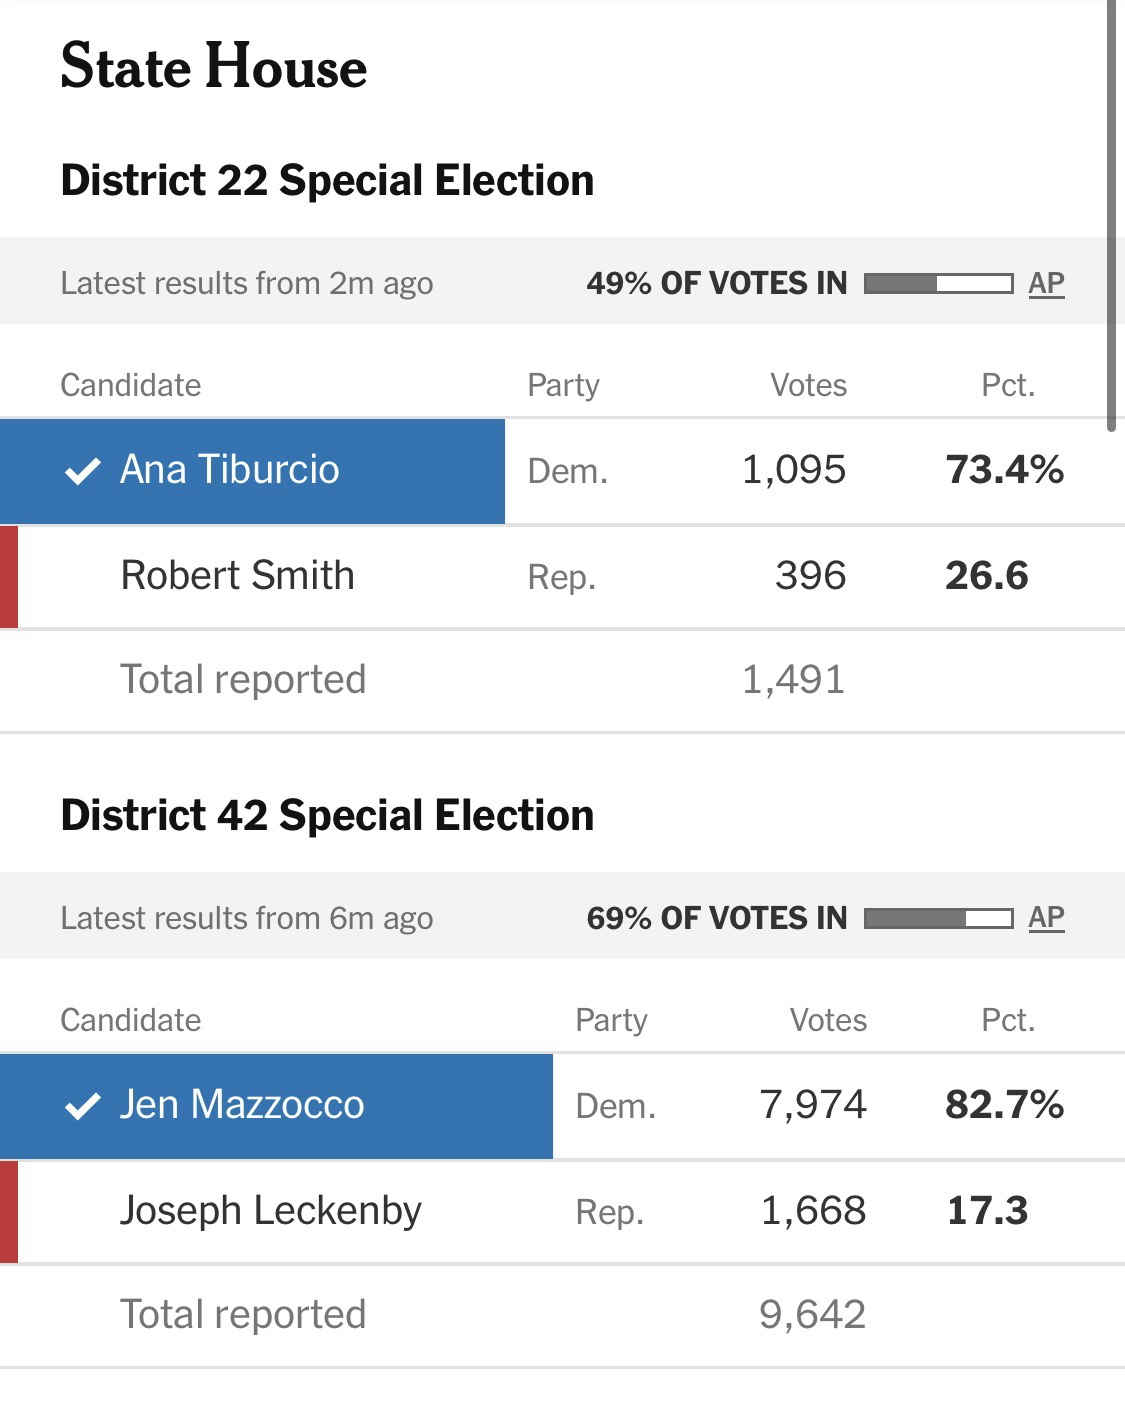Click the red Republican marker beside Joseph Leckenby
This screenshot has height=1422, width=1125.
(9, 1211)
